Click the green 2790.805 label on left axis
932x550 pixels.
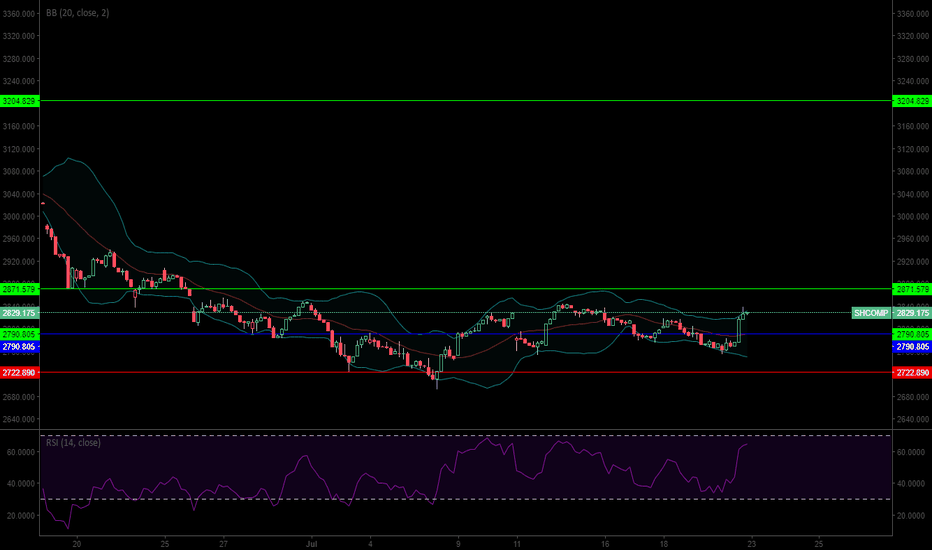tap(19, 335)
